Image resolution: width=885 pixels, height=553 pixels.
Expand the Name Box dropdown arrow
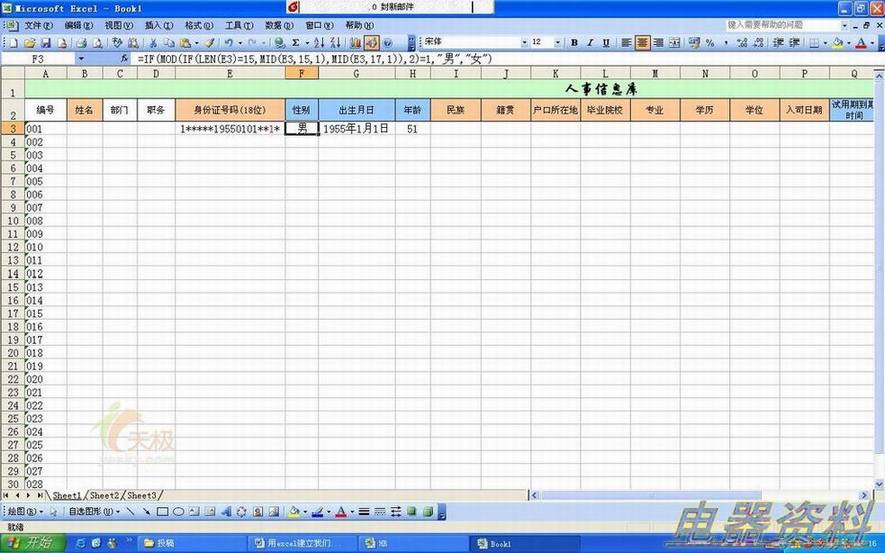[x=81, y=59]
